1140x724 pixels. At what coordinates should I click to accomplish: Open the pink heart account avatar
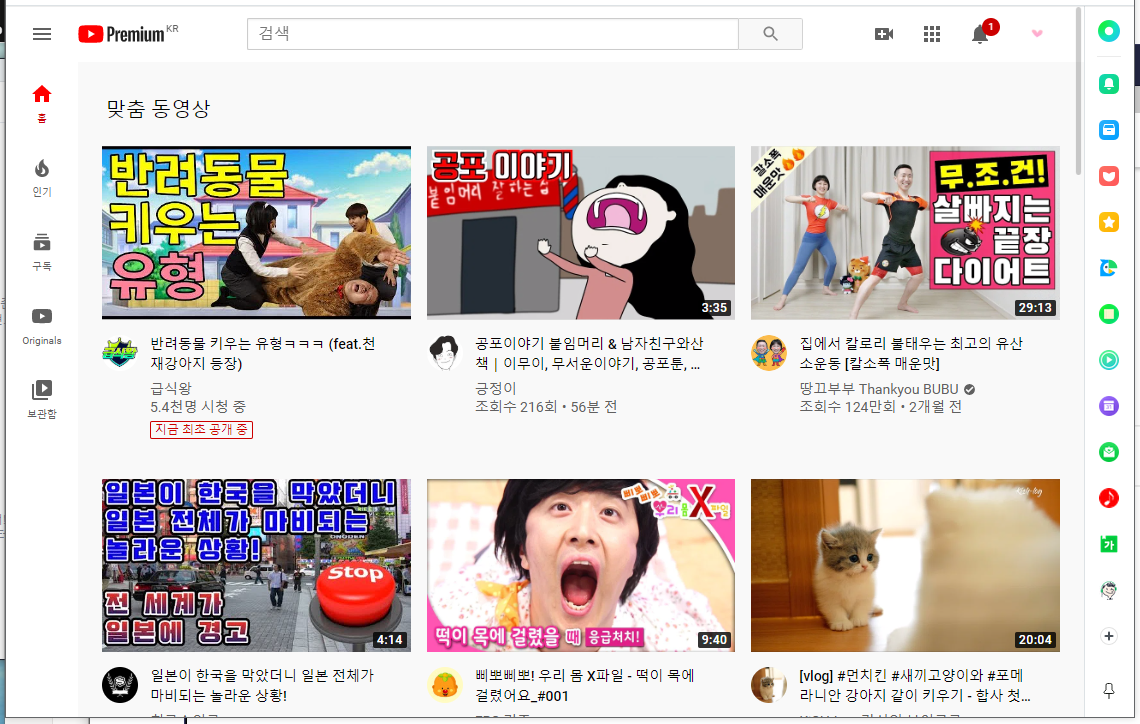(1037, 33)
